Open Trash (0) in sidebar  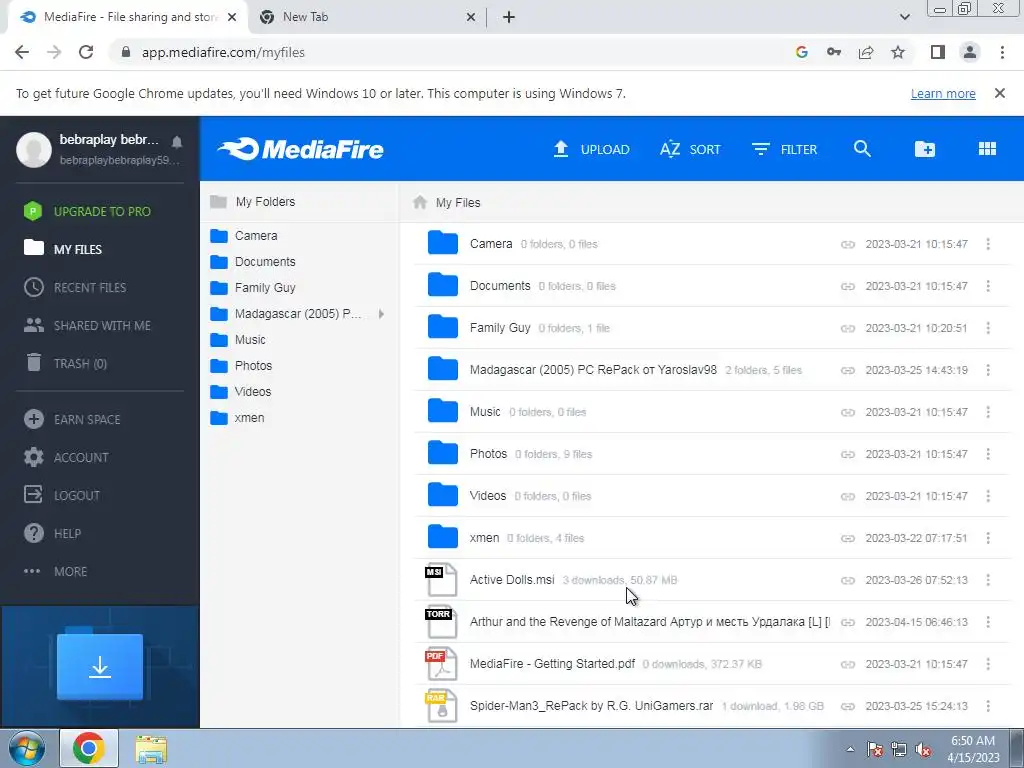65,363
